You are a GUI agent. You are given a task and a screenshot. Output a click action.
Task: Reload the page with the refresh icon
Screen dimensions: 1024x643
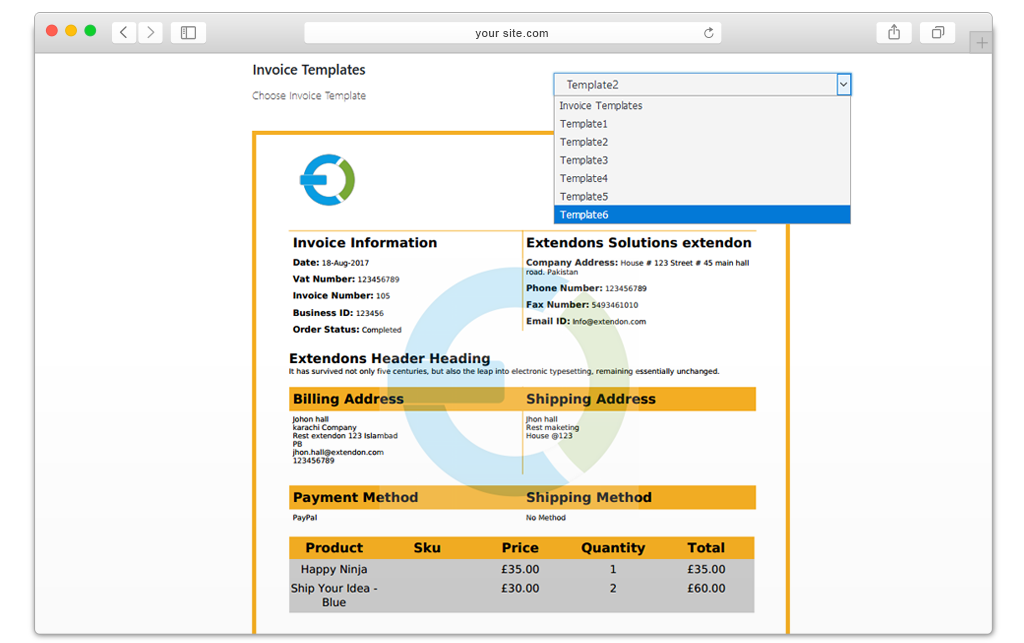[709, 33]
